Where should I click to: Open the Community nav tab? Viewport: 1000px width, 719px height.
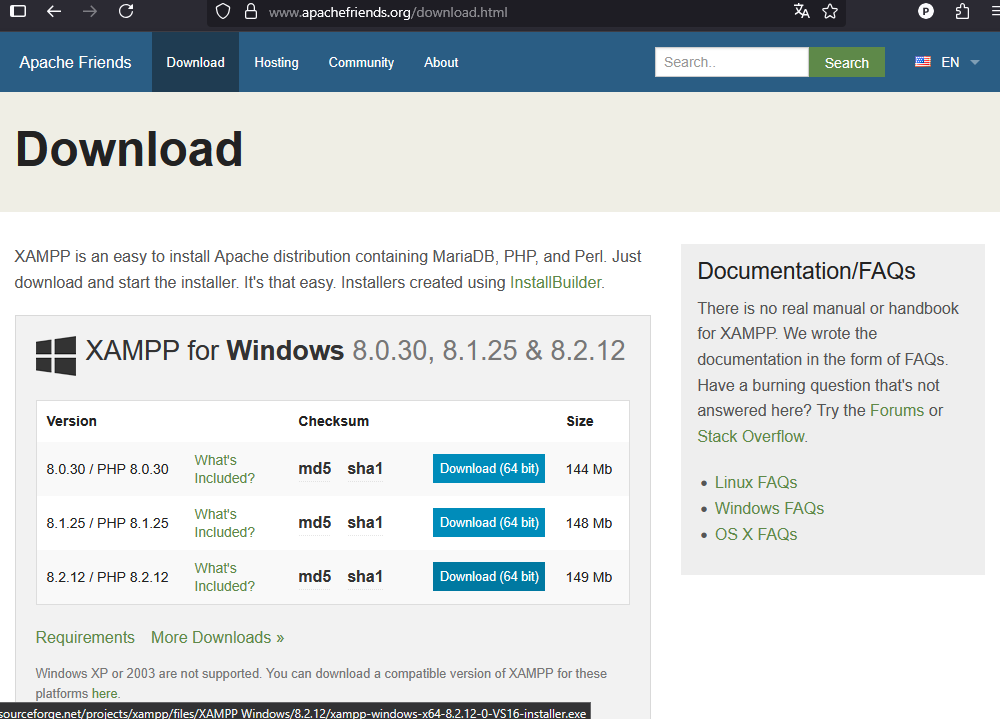pos(361,63)
